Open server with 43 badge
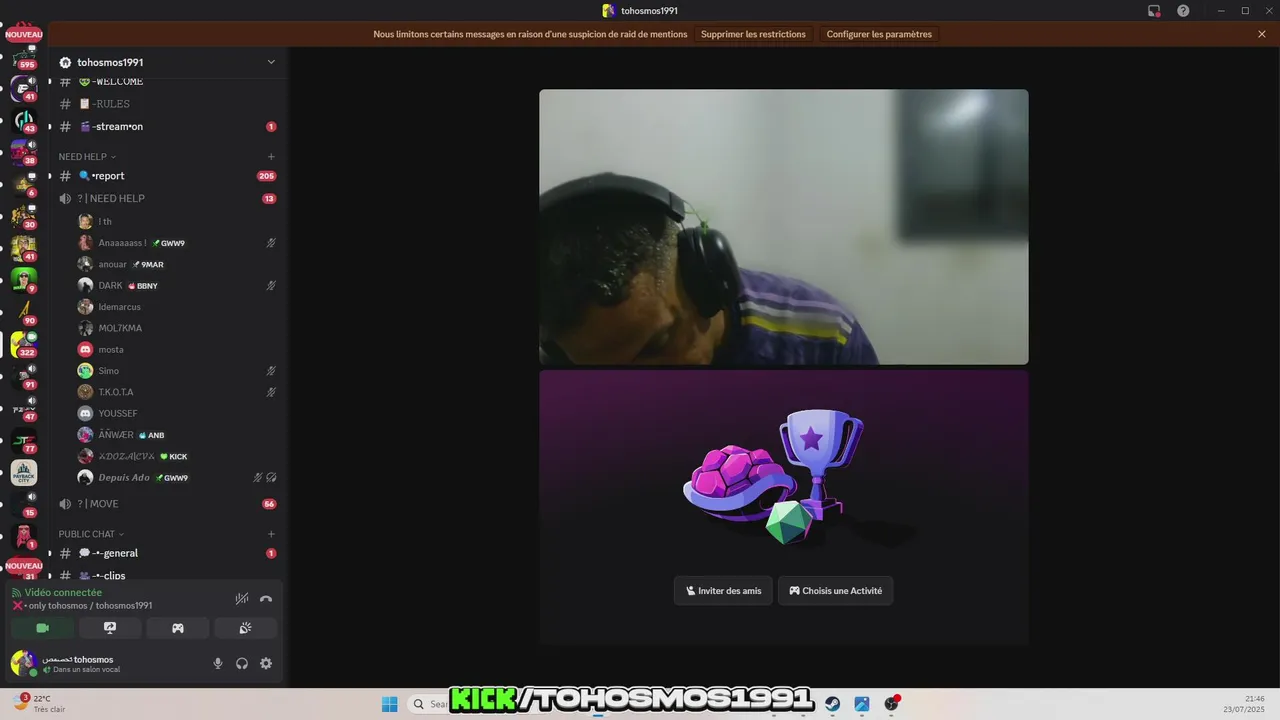The image size is (1280, 720). point(24,121)
